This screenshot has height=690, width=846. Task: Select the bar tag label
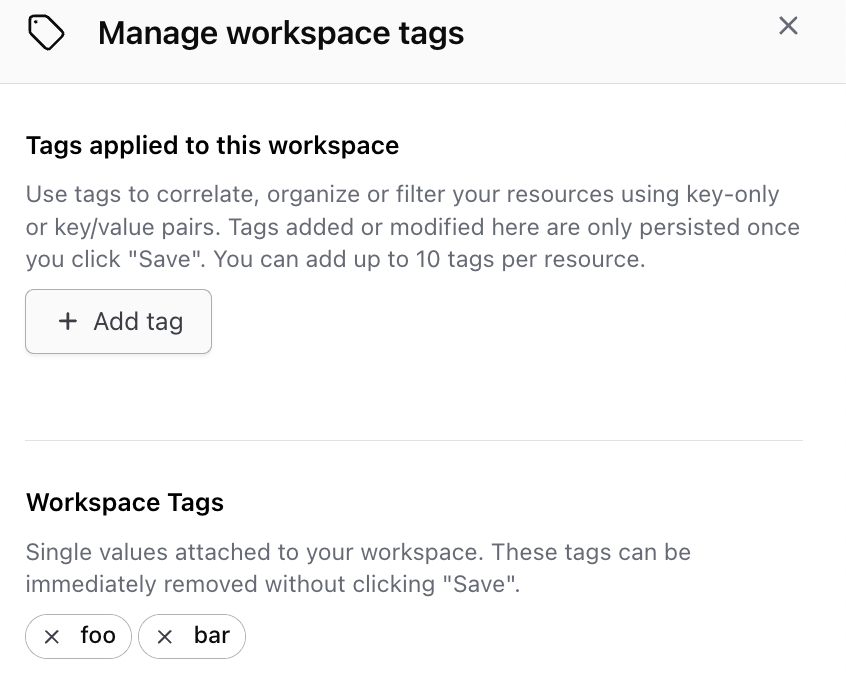[212, 636]
